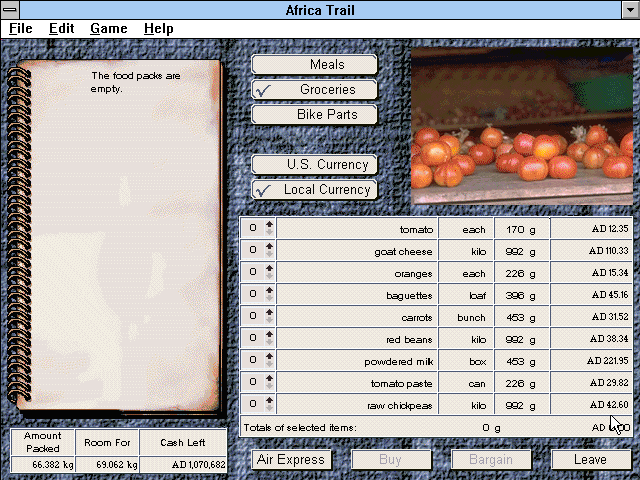
Task: Click the title bar minimize arrow
Action: coord(630,10)
